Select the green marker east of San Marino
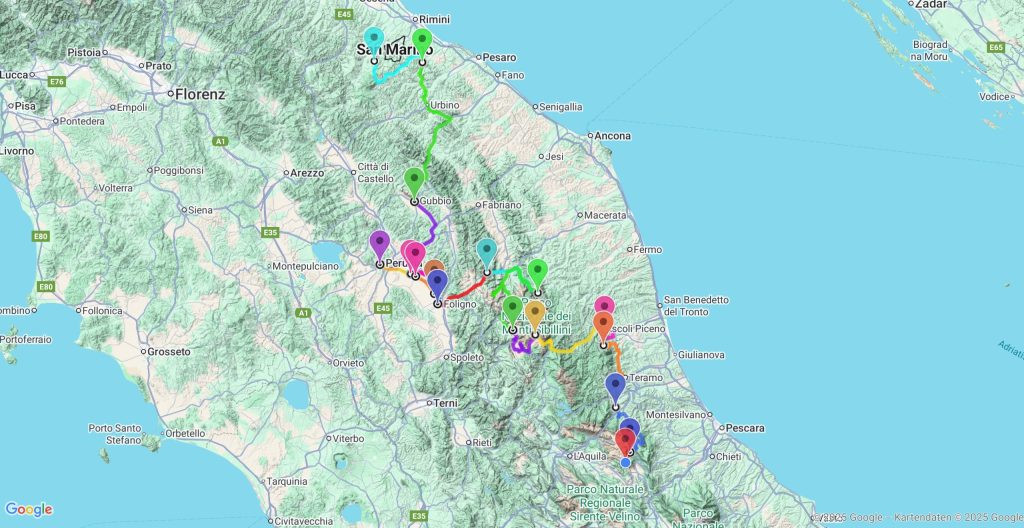 click(x=422, y=43)
